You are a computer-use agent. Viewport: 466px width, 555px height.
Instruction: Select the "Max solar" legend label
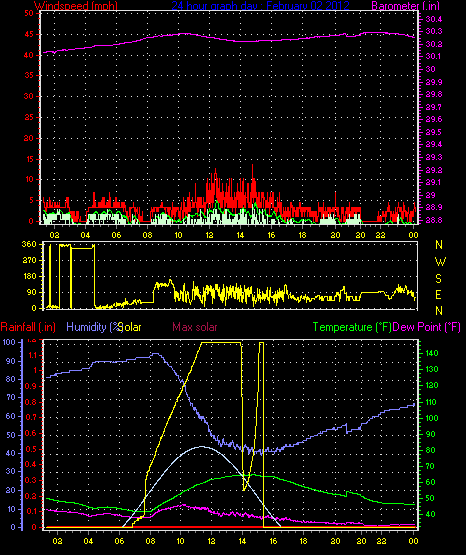click(x=195, y=327)
